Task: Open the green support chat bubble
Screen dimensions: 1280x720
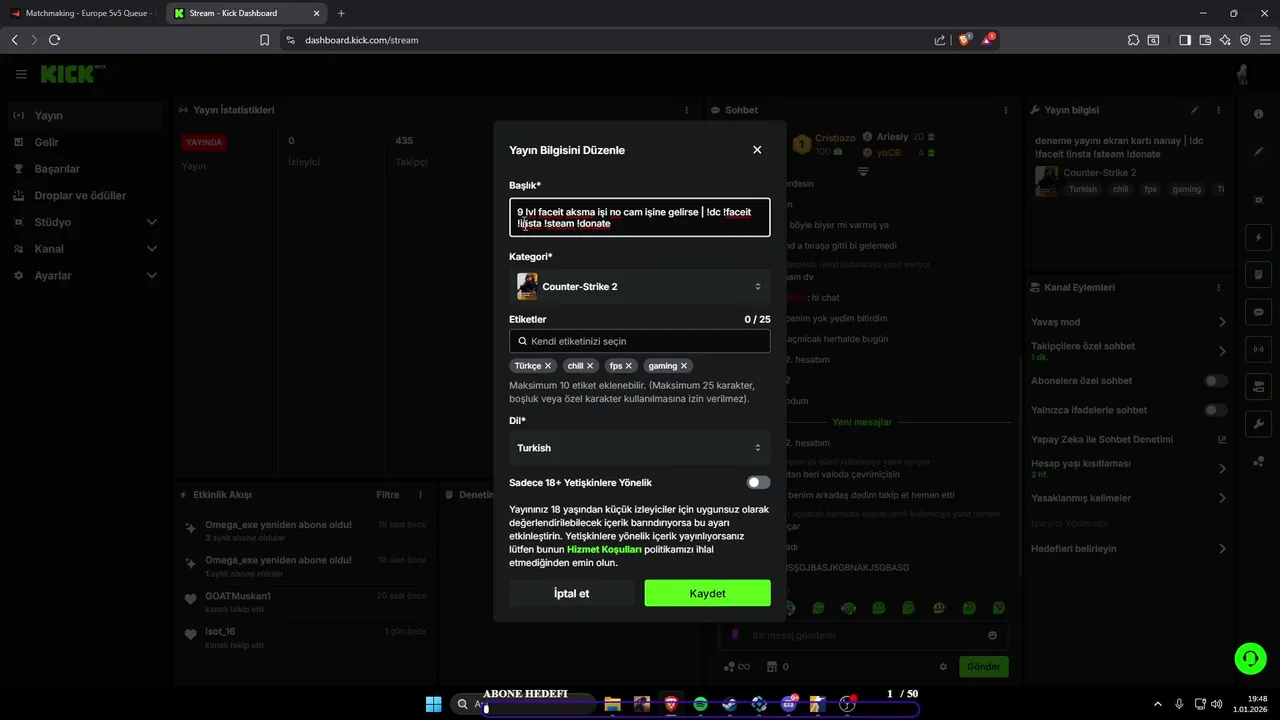Action: pyautogui.click(x=1250, y=657)
